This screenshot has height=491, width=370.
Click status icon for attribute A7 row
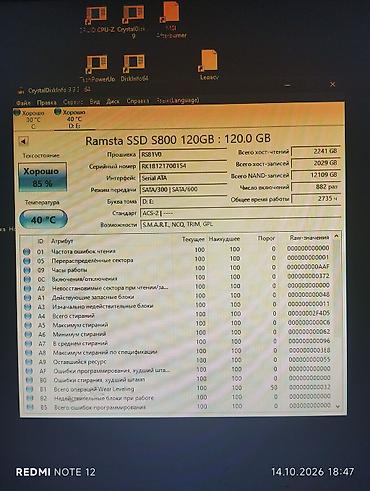click(x=29, y=344)
